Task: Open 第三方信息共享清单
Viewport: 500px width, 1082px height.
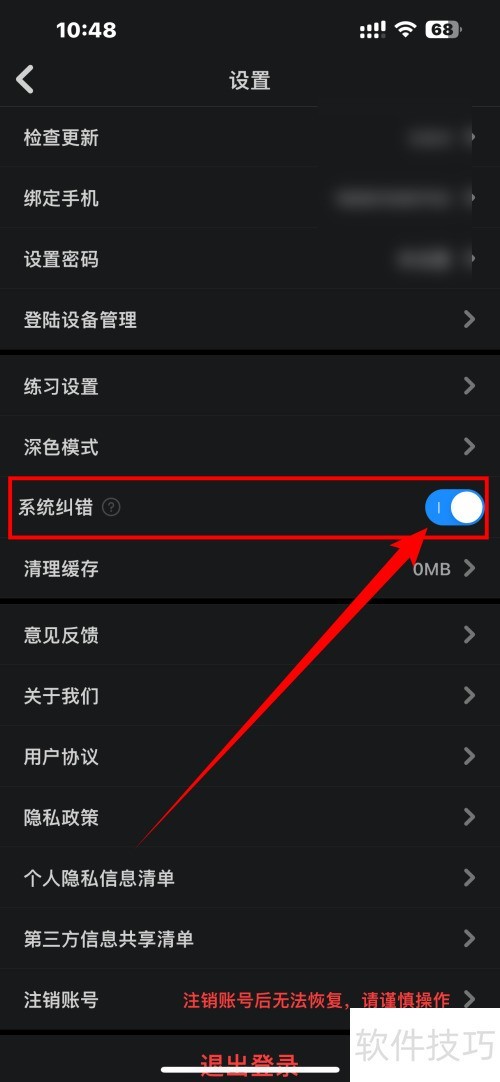Action: [250, 938]
